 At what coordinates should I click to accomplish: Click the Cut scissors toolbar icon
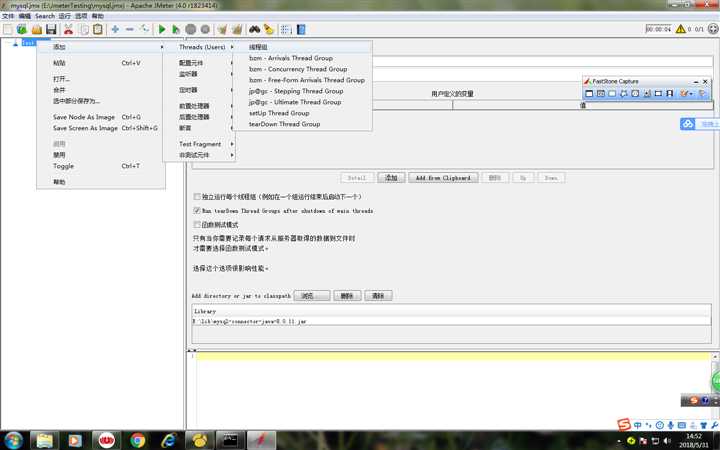pos(68,29)
